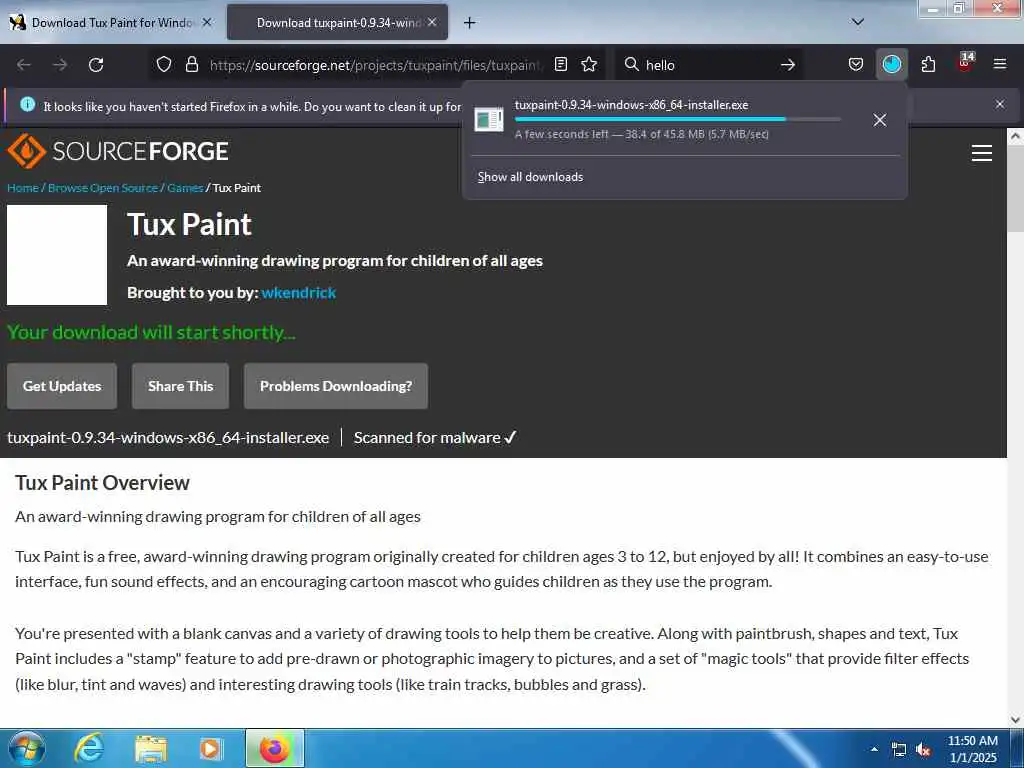Toggle reader view icon in address bar

pyautogui.click(x=560, y=64)
